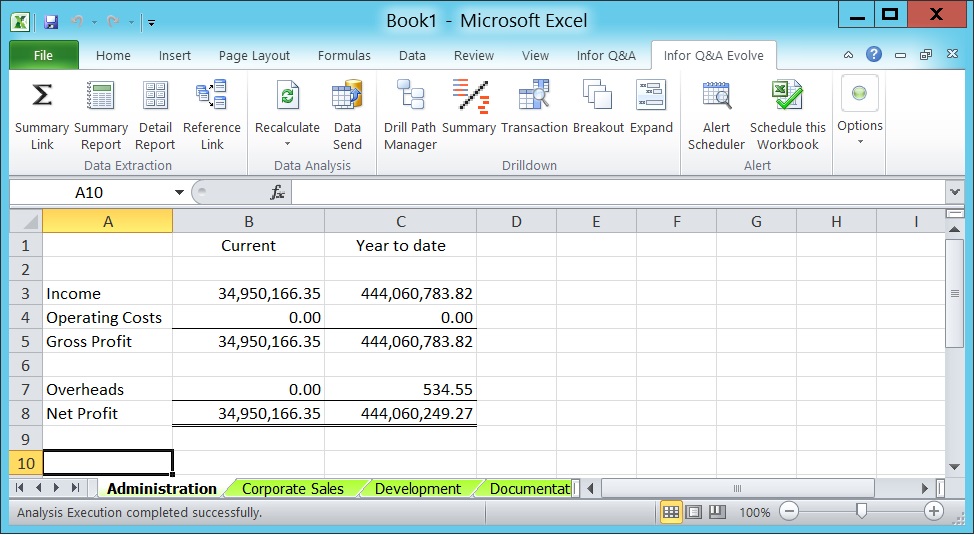Select the Administration sheet tab
Screen dimensions: 974x535
click(162, 489)
